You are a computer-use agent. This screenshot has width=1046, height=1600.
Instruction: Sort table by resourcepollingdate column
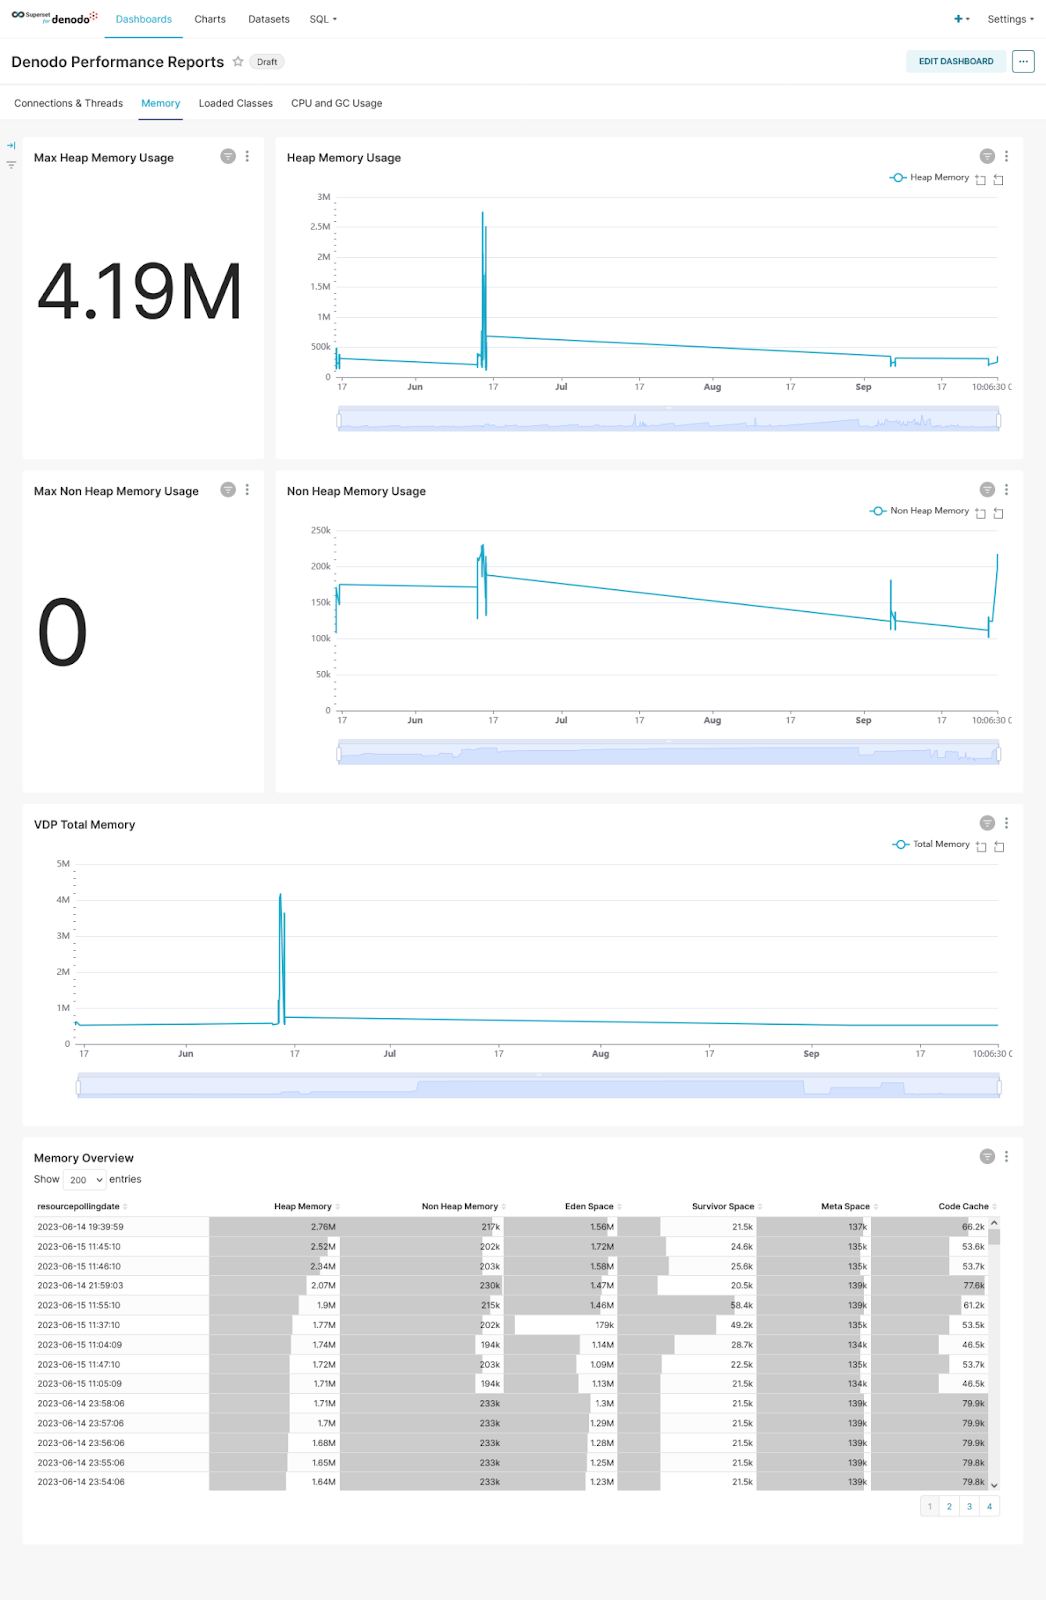[x=82, y=1207]
